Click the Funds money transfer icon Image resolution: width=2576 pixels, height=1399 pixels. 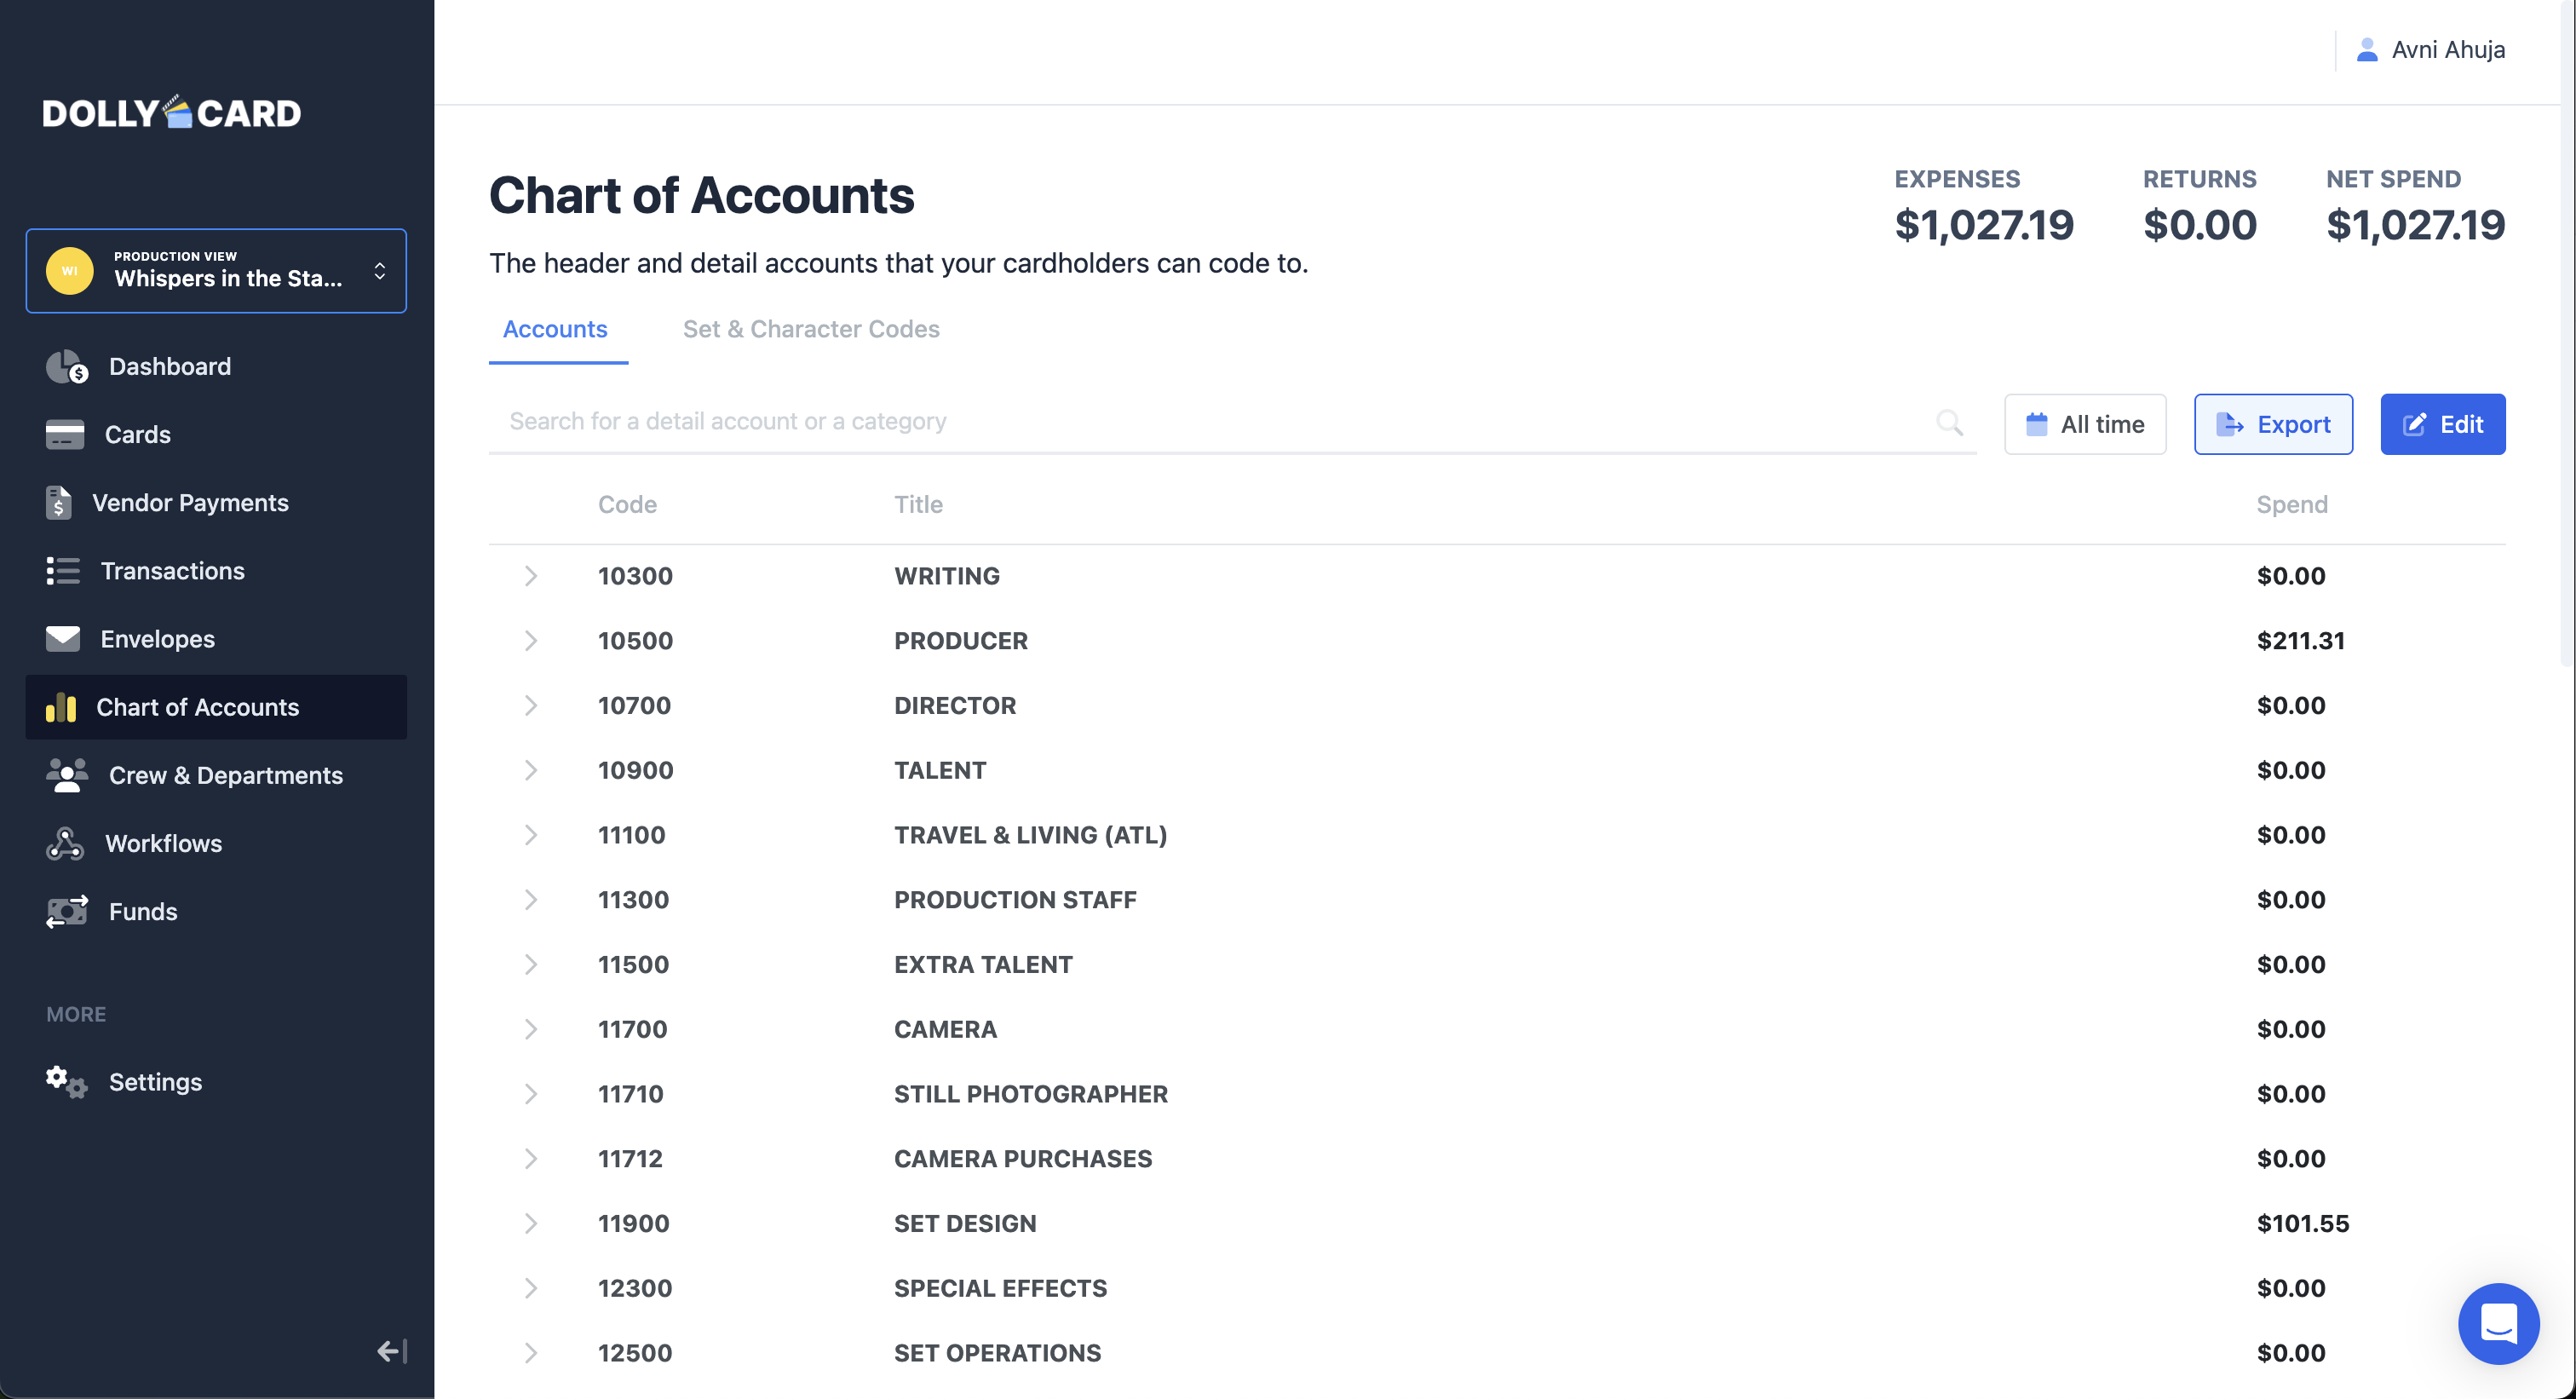pyautogui.click(x=66, y=911)
